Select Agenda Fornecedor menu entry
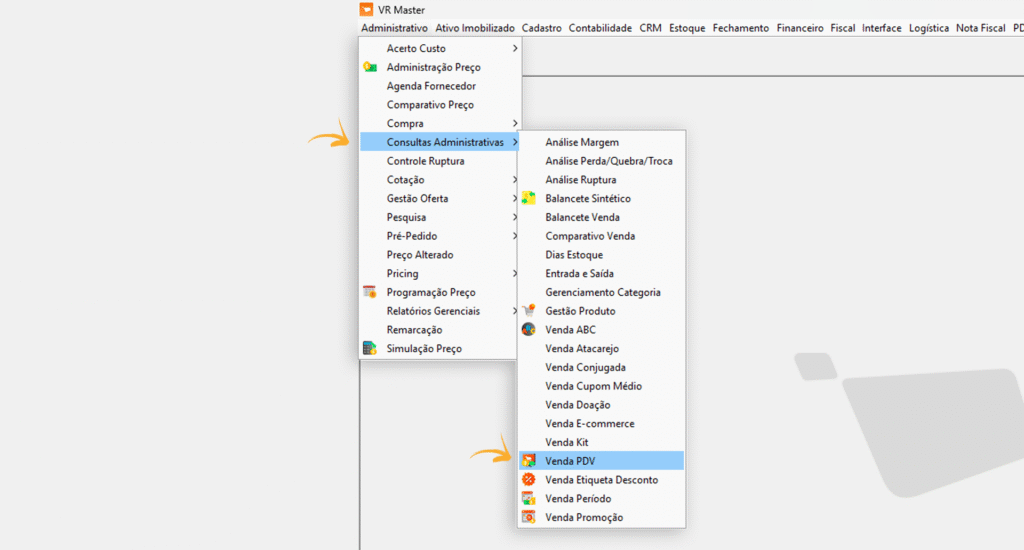Image resolution: width=1024 pixels, height=550 pixels. pyautogui.click(x=440, y=86)
